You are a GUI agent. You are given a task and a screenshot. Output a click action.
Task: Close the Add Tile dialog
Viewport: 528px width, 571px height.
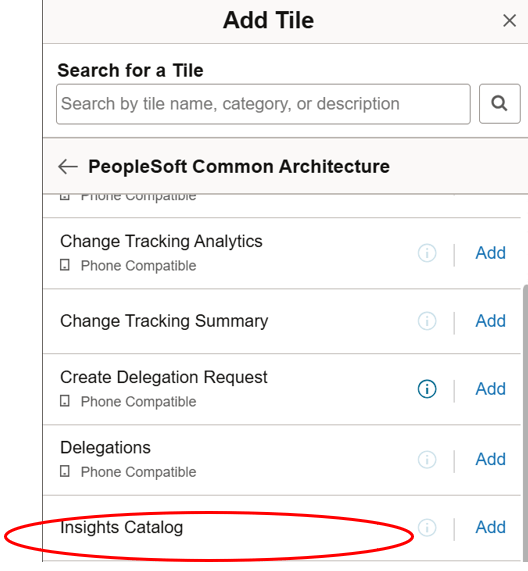[x=509, y=20]
